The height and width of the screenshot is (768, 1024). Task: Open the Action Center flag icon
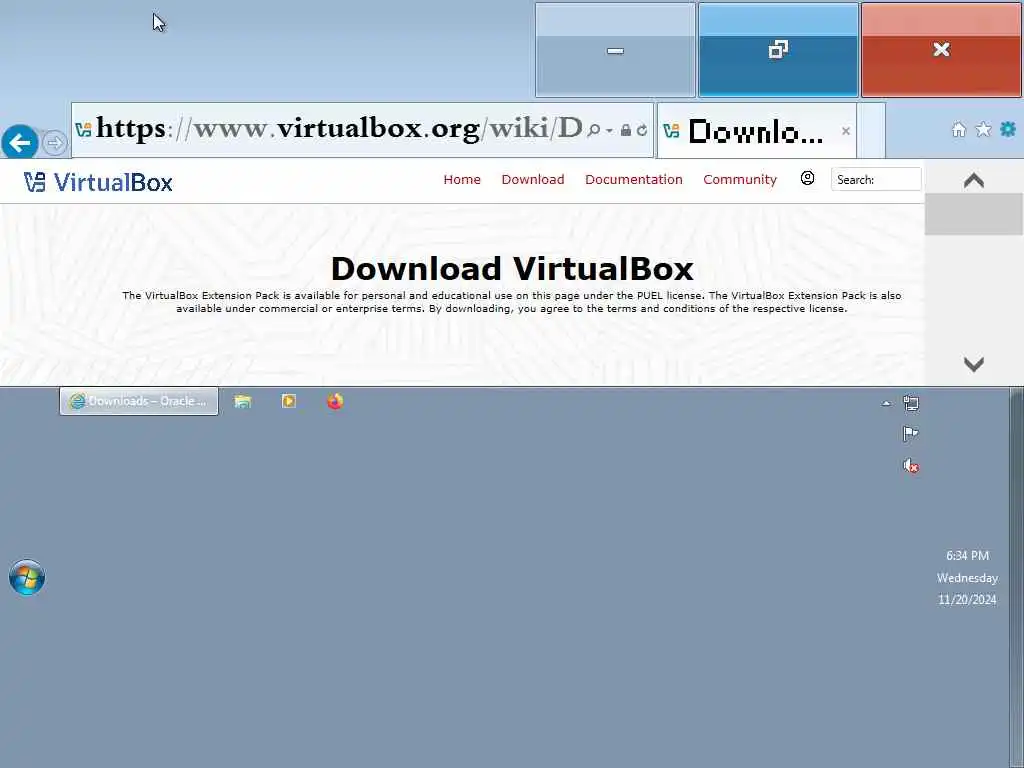point(910,434)
